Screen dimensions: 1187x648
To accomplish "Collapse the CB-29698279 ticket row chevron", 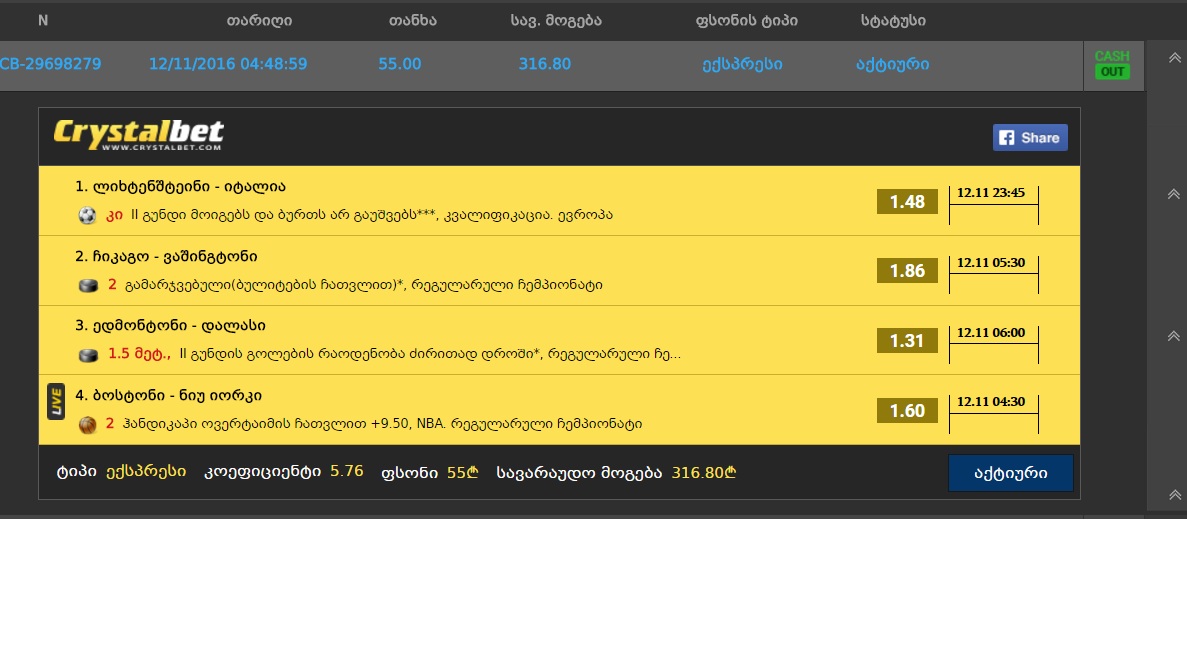I will click(1174, 58).
